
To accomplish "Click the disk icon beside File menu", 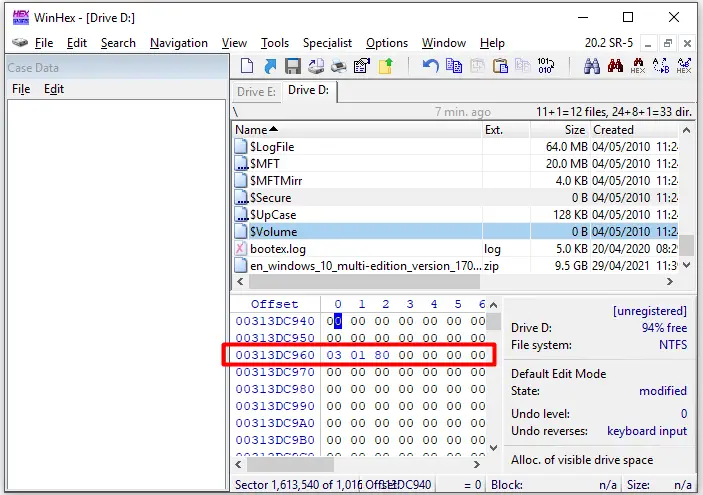I will [x=20, y=43].
